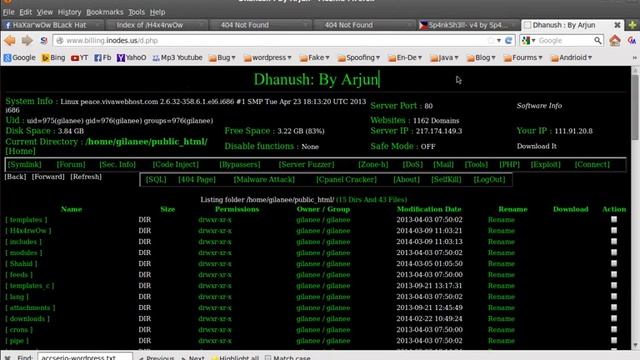This screenshot has height=360, width=640.
Task: Click the Find text field
Action: pyautogui.click(x=85, y=357)
